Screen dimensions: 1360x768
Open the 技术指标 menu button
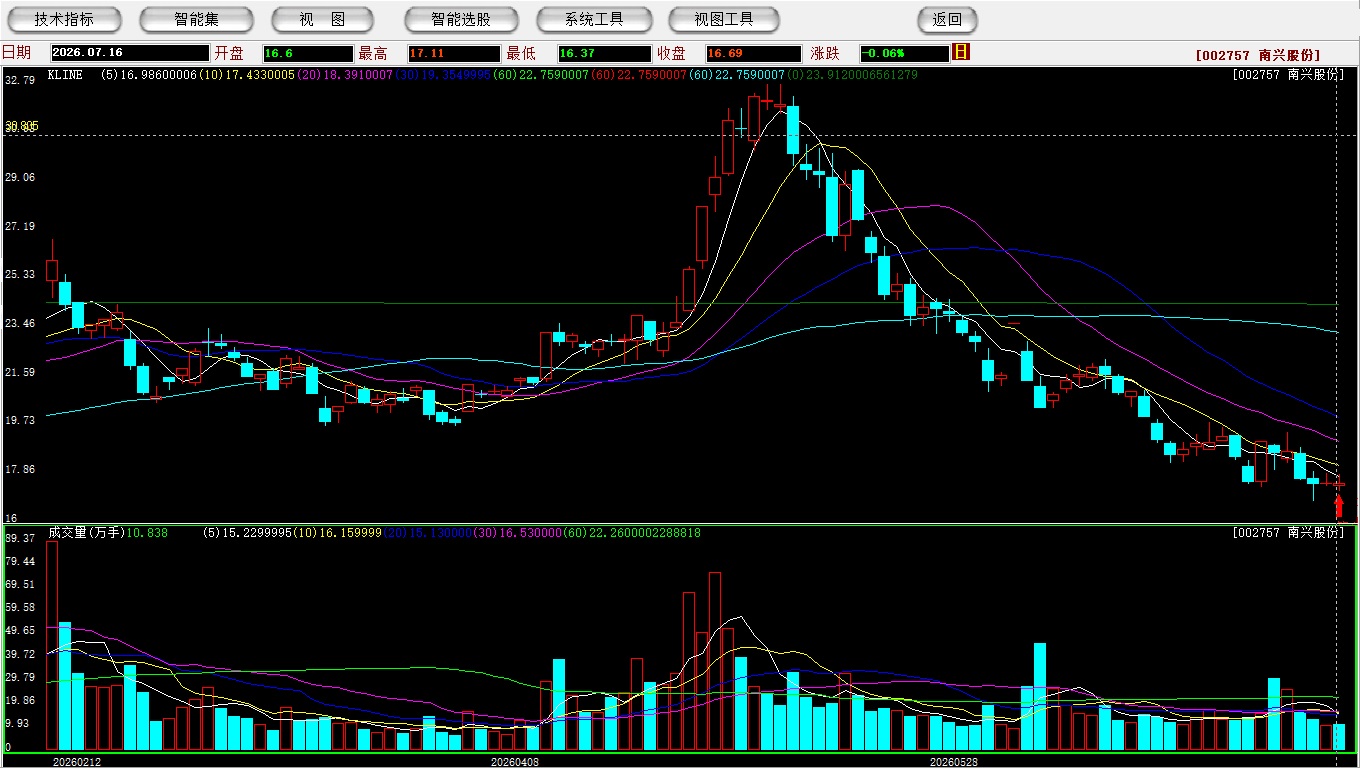tap(65, 19)
